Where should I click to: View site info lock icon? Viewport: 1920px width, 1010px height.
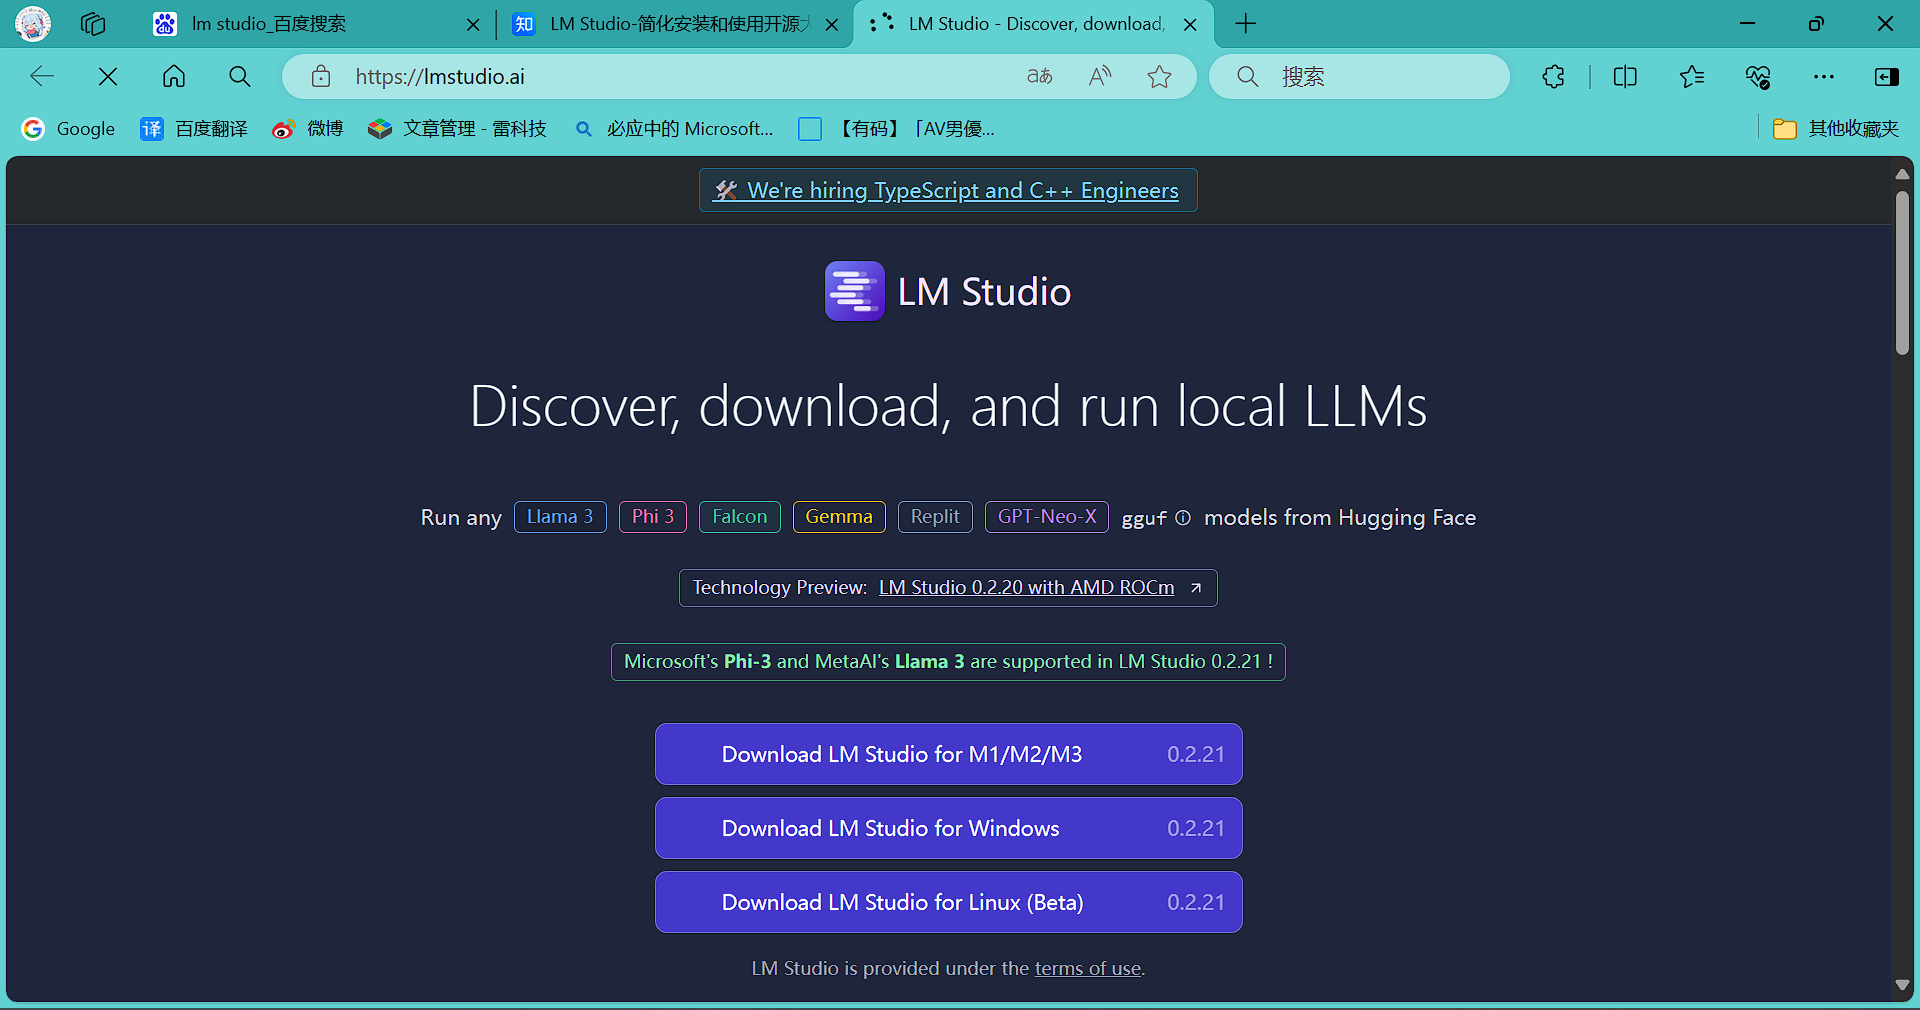point(321,76)
